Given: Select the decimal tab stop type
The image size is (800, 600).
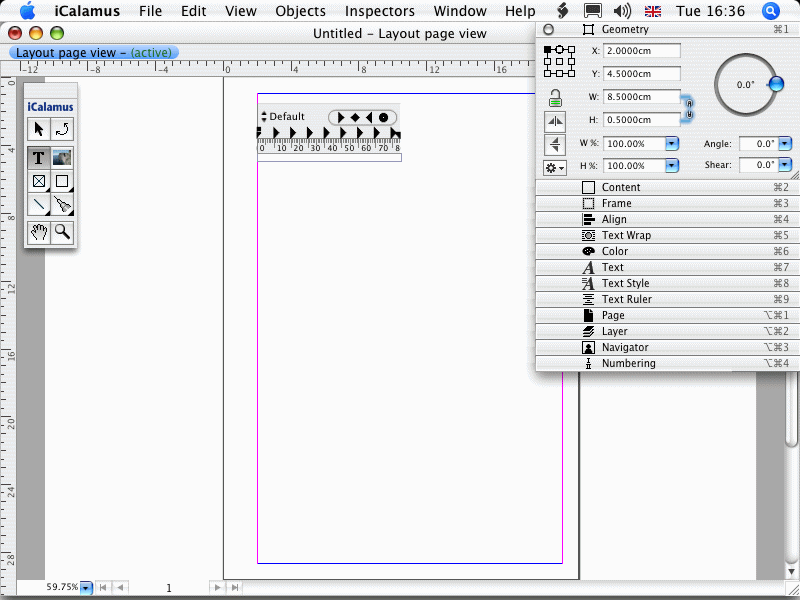Looking at the screenshot, I should [383, 117].
